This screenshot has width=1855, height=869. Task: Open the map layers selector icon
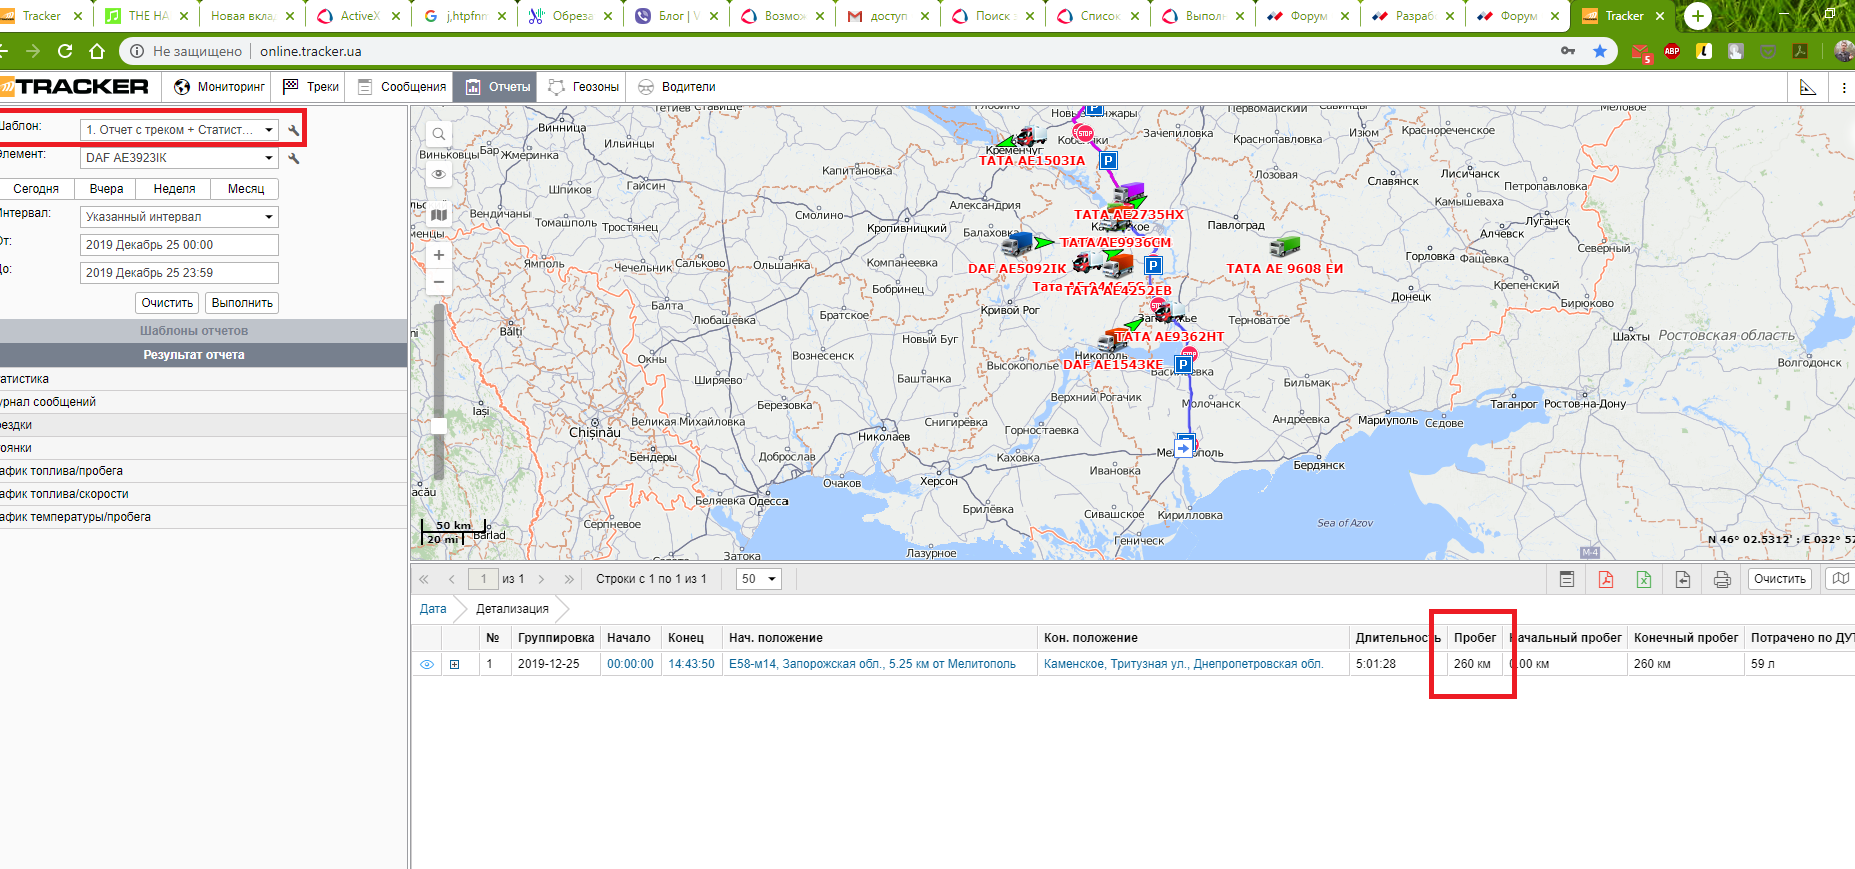[438, 215]
